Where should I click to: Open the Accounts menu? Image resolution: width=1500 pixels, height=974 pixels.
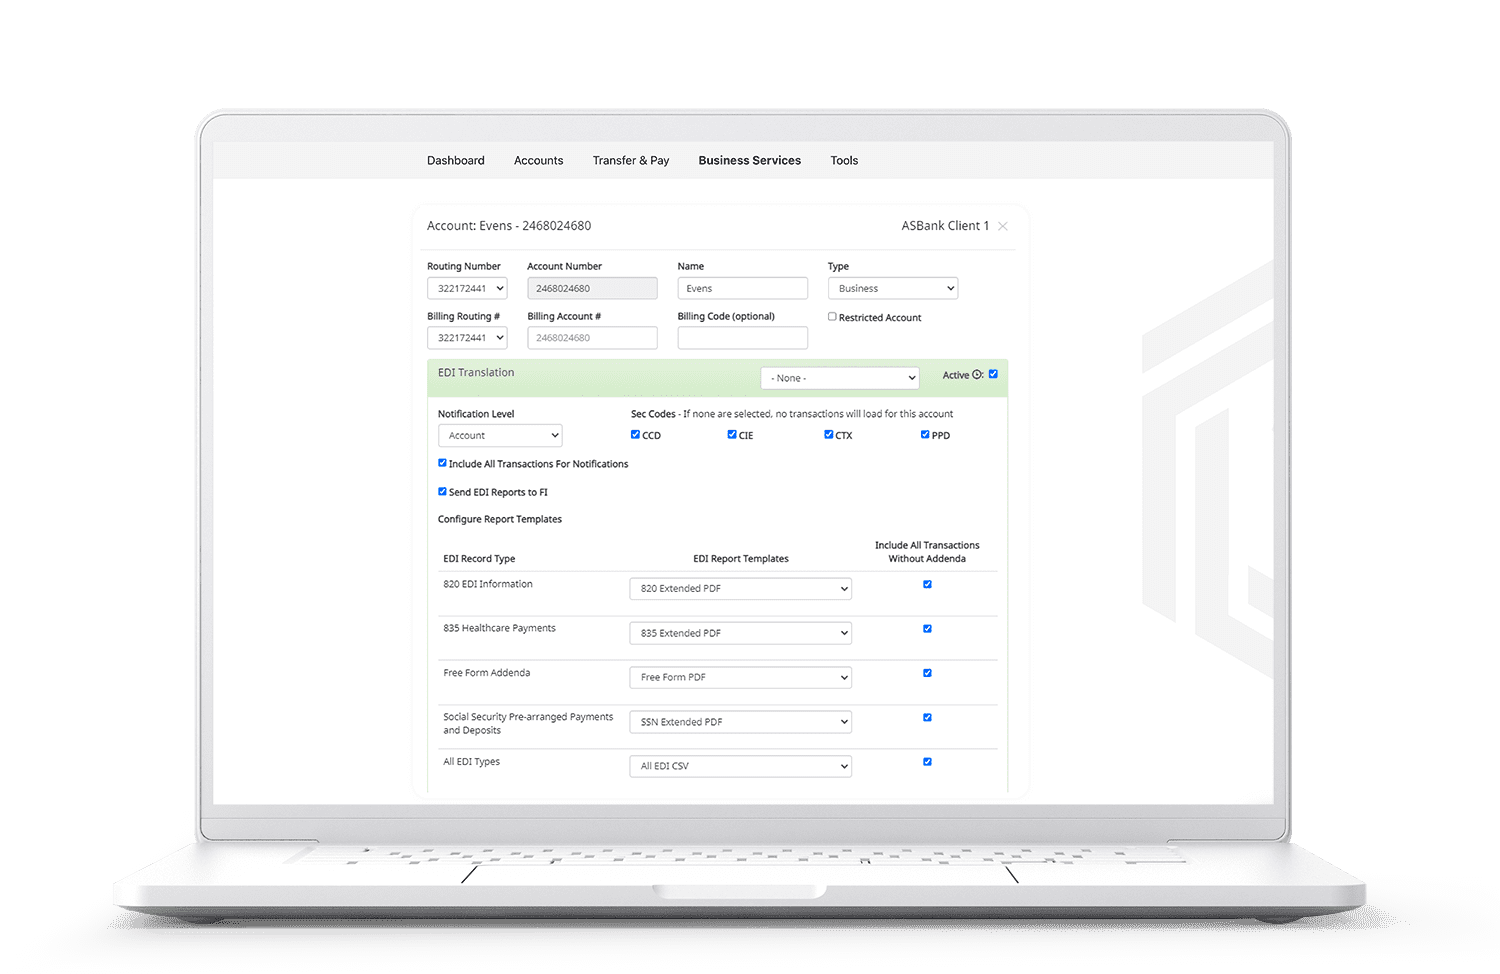tap(538, 160)
